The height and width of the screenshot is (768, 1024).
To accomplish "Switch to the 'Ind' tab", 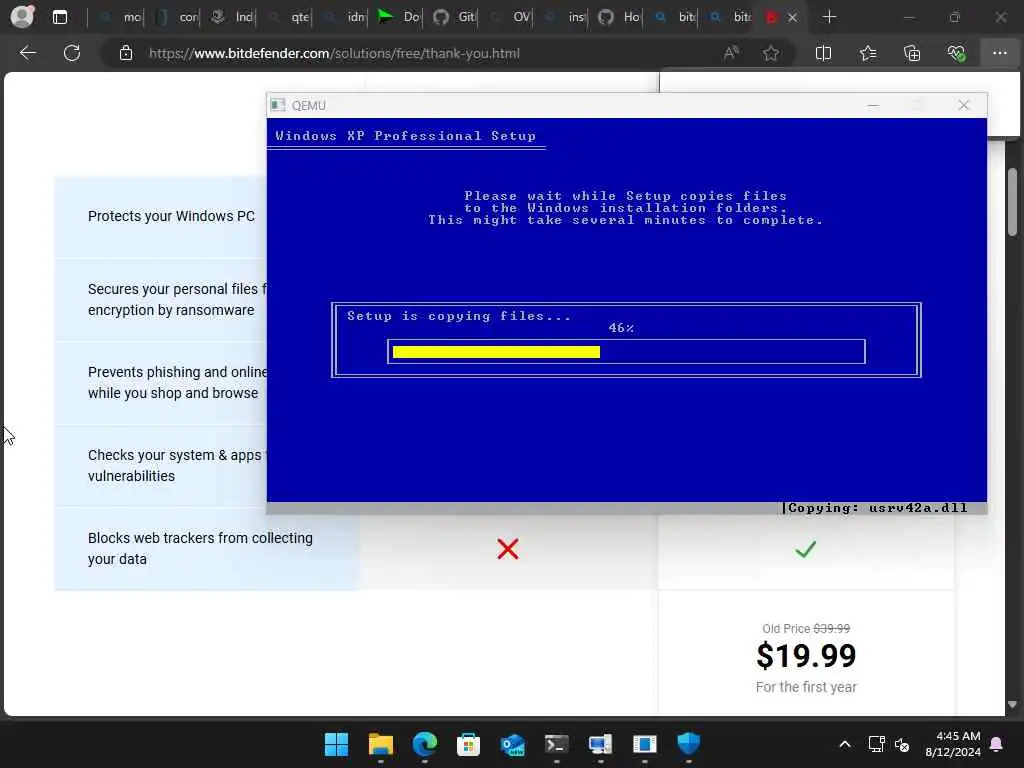I will point(232,17).
